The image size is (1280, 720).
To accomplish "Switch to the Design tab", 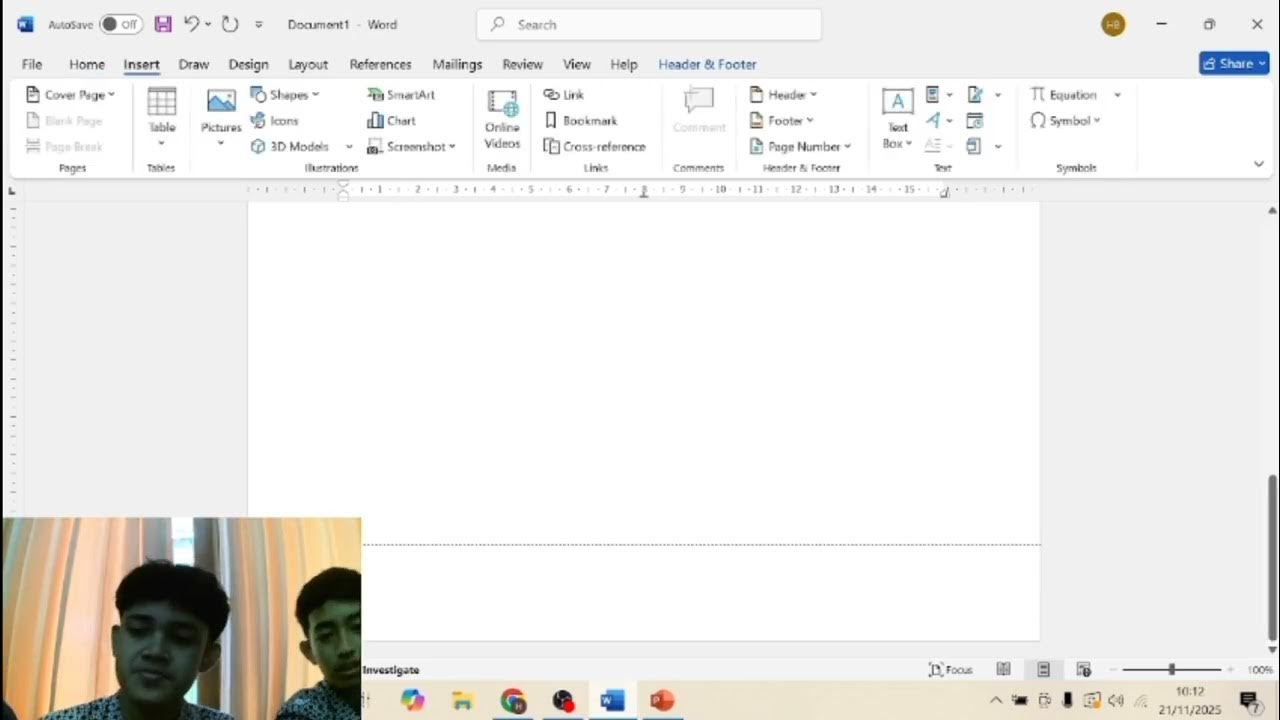I will tap(248, 64).
